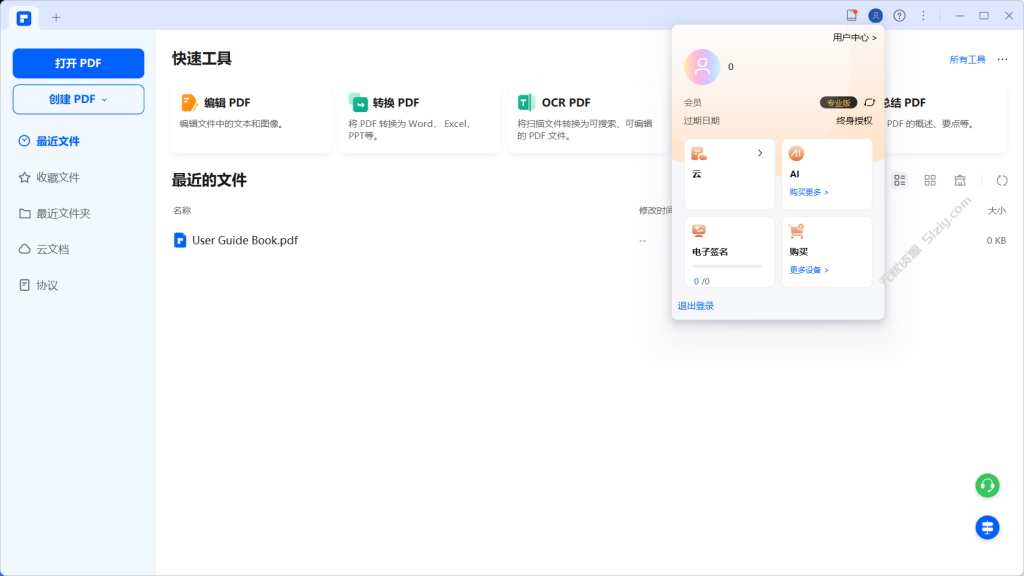Open the green customer service headset icon
Viewport: 1024px width, 576px height.
[x=985, y=485]
